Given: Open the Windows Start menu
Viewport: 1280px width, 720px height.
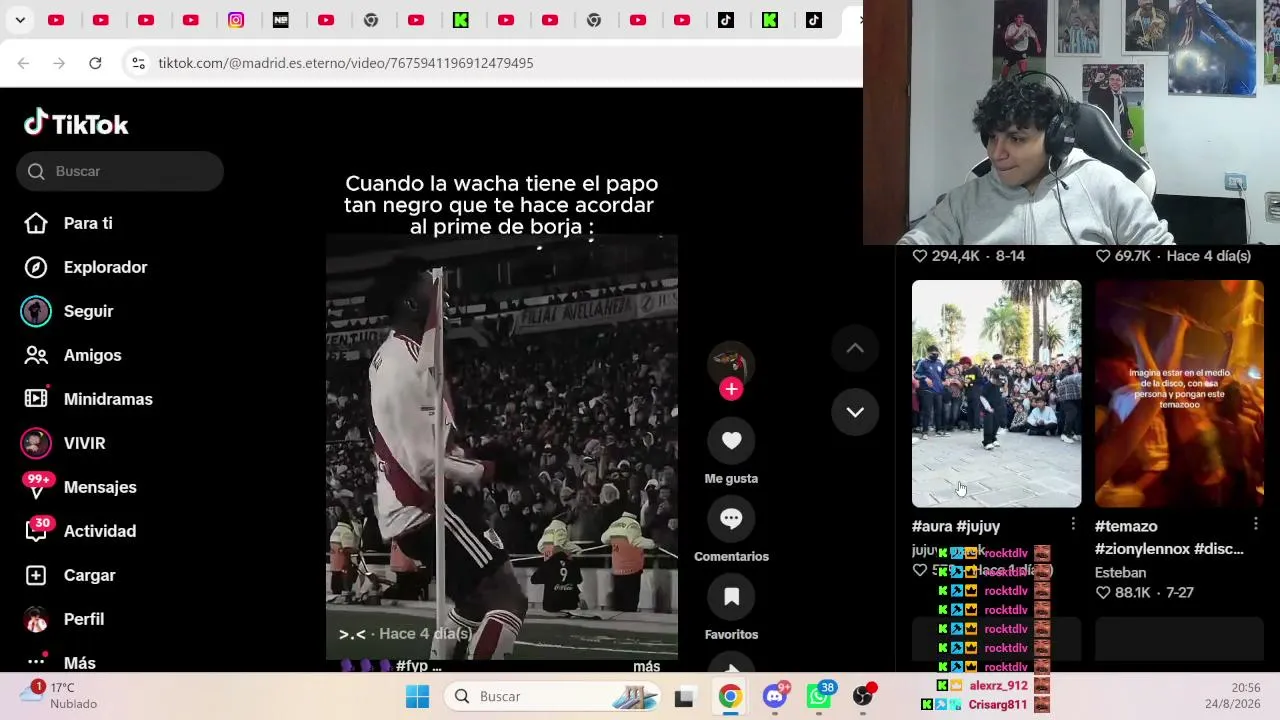Looking at the screenshot, I should (417, 696).
